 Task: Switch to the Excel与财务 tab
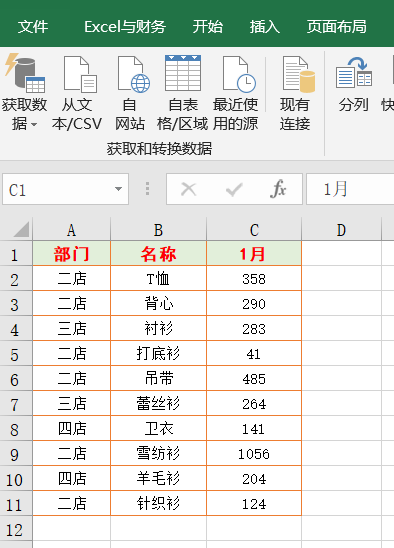pyautogui.click(x=125, y=27)
